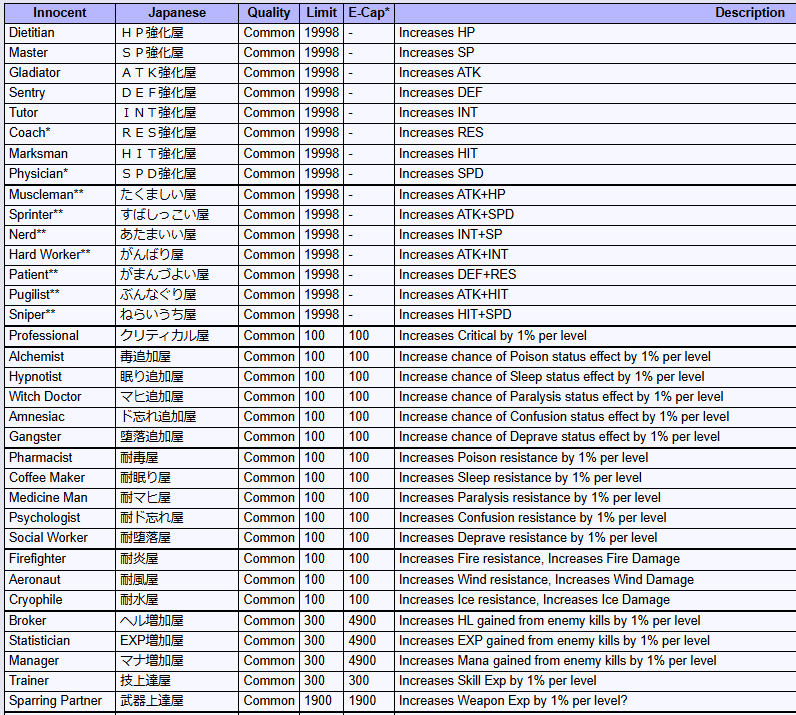Select Sparring Partner's Limit 1900
Screen dimensions: 796x715
pyautogui.click(x=318, y=701)
